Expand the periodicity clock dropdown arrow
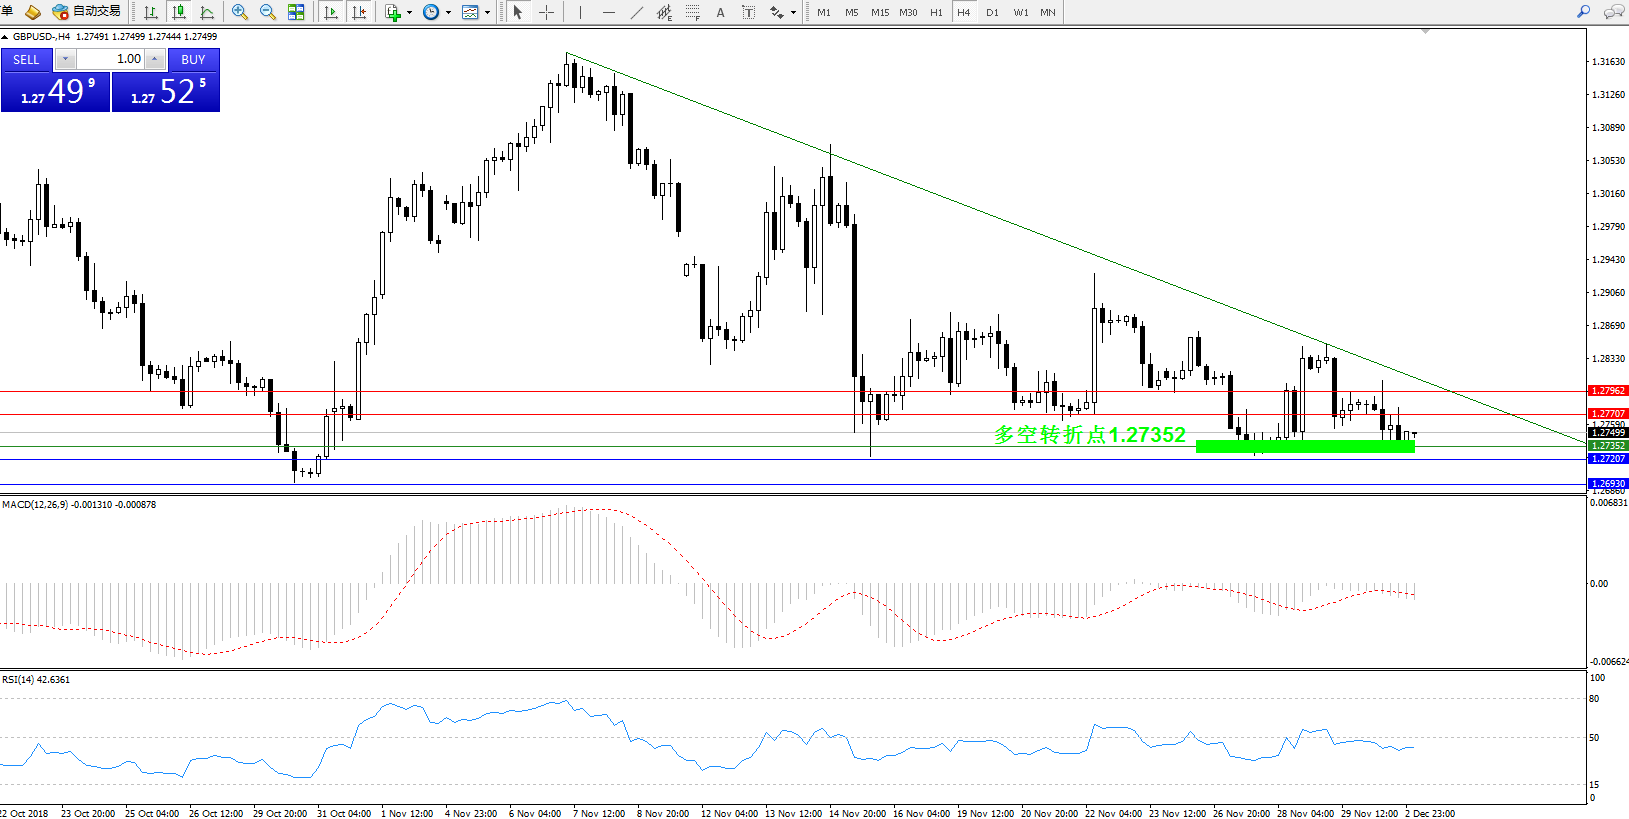The height and width of the screenshot is (819, 1629). point(448,13)
